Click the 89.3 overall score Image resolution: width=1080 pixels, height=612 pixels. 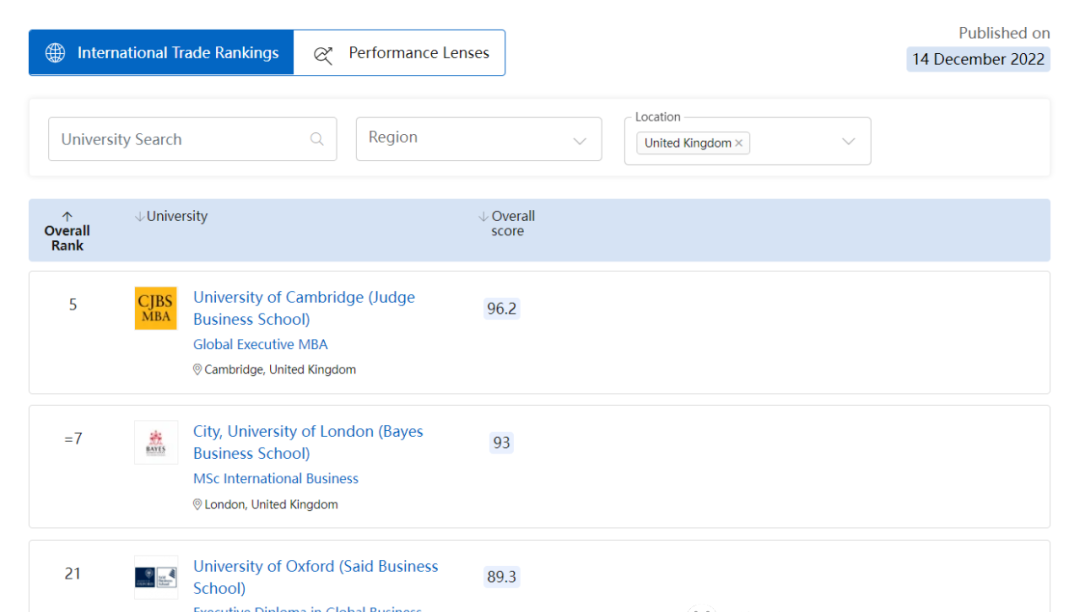click(x=501, y=577)
